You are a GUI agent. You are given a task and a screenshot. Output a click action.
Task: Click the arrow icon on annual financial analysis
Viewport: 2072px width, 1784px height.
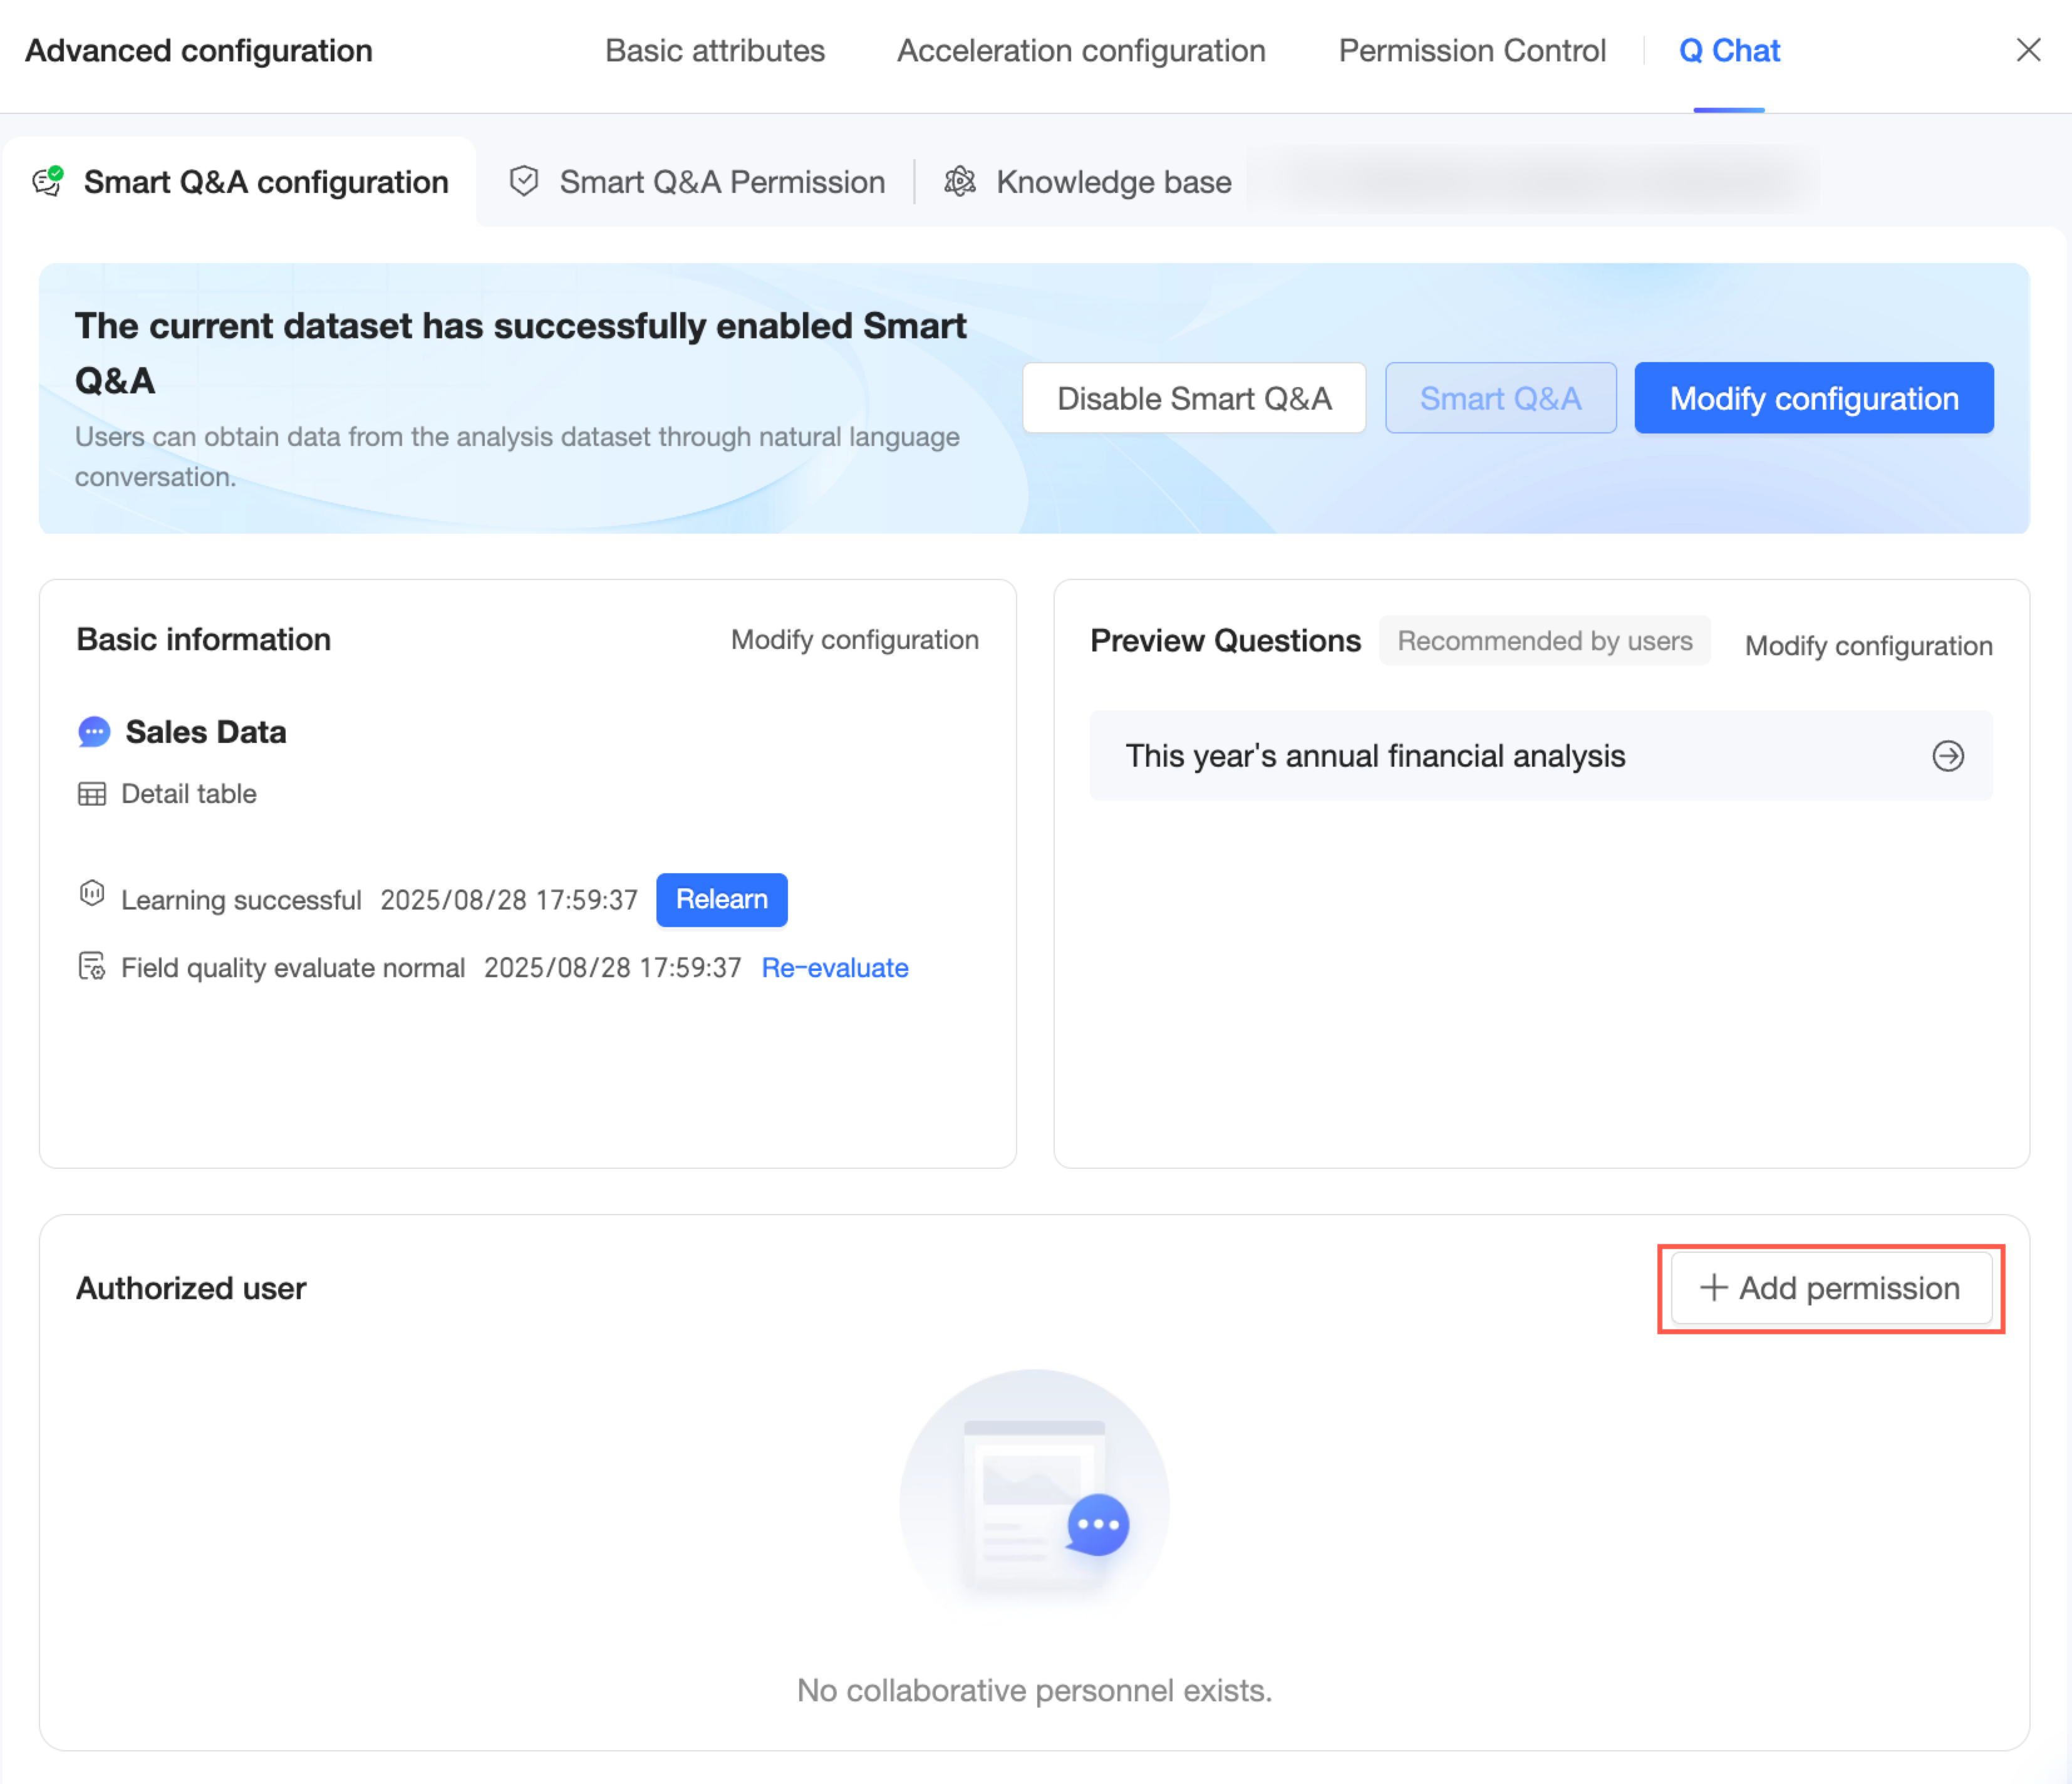tap(1947, 756)
